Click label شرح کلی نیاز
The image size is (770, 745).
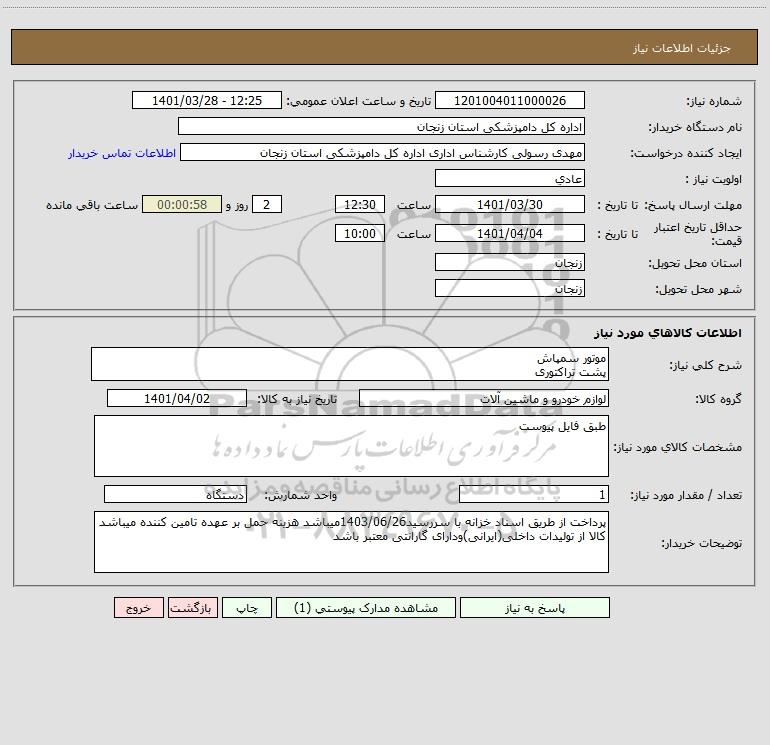point(706,365)
